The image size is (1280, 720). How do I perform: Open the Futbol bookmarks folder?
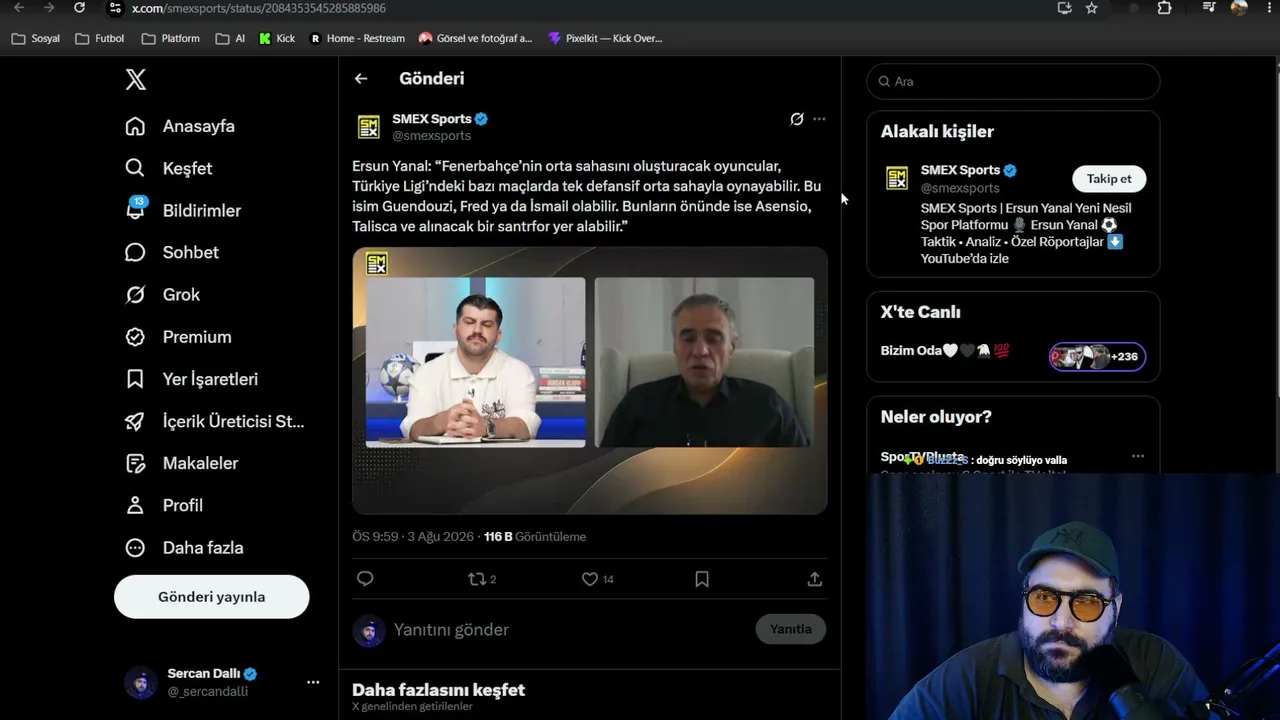coord(100,39)
